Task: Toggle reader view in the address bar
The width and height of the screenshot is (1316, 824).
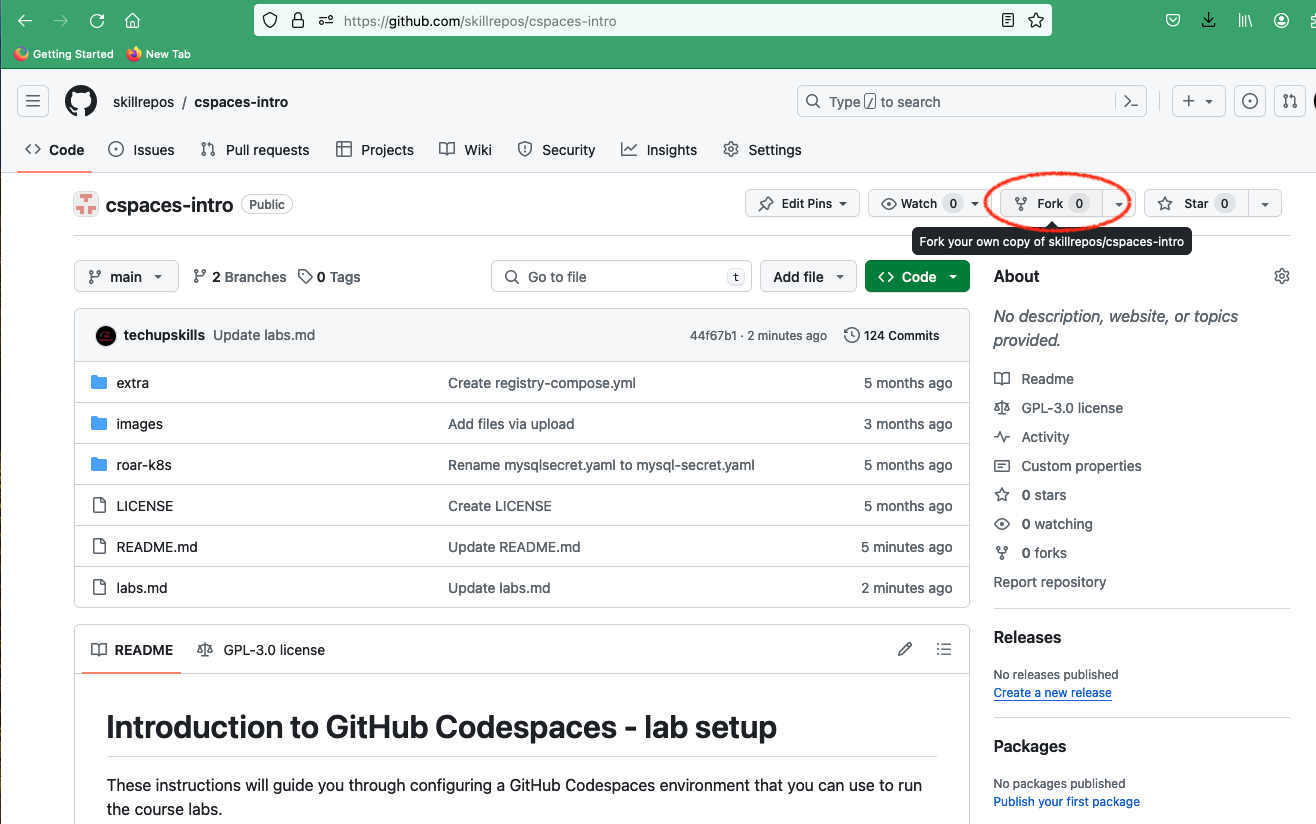Action: (x=1008, y=20)
